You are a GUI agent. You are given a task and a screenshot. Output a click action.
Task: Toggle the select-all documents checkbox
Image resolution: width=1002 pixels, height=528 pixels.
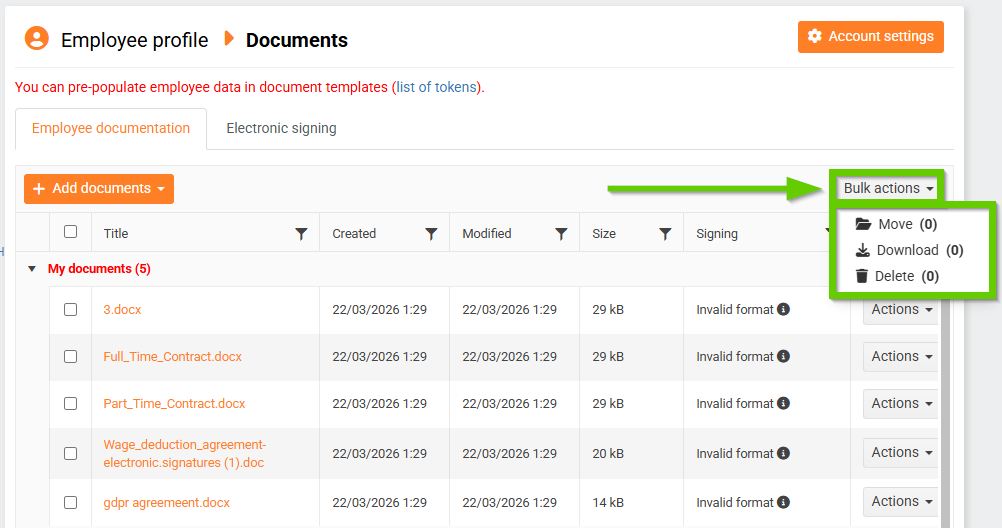point(70,232)
